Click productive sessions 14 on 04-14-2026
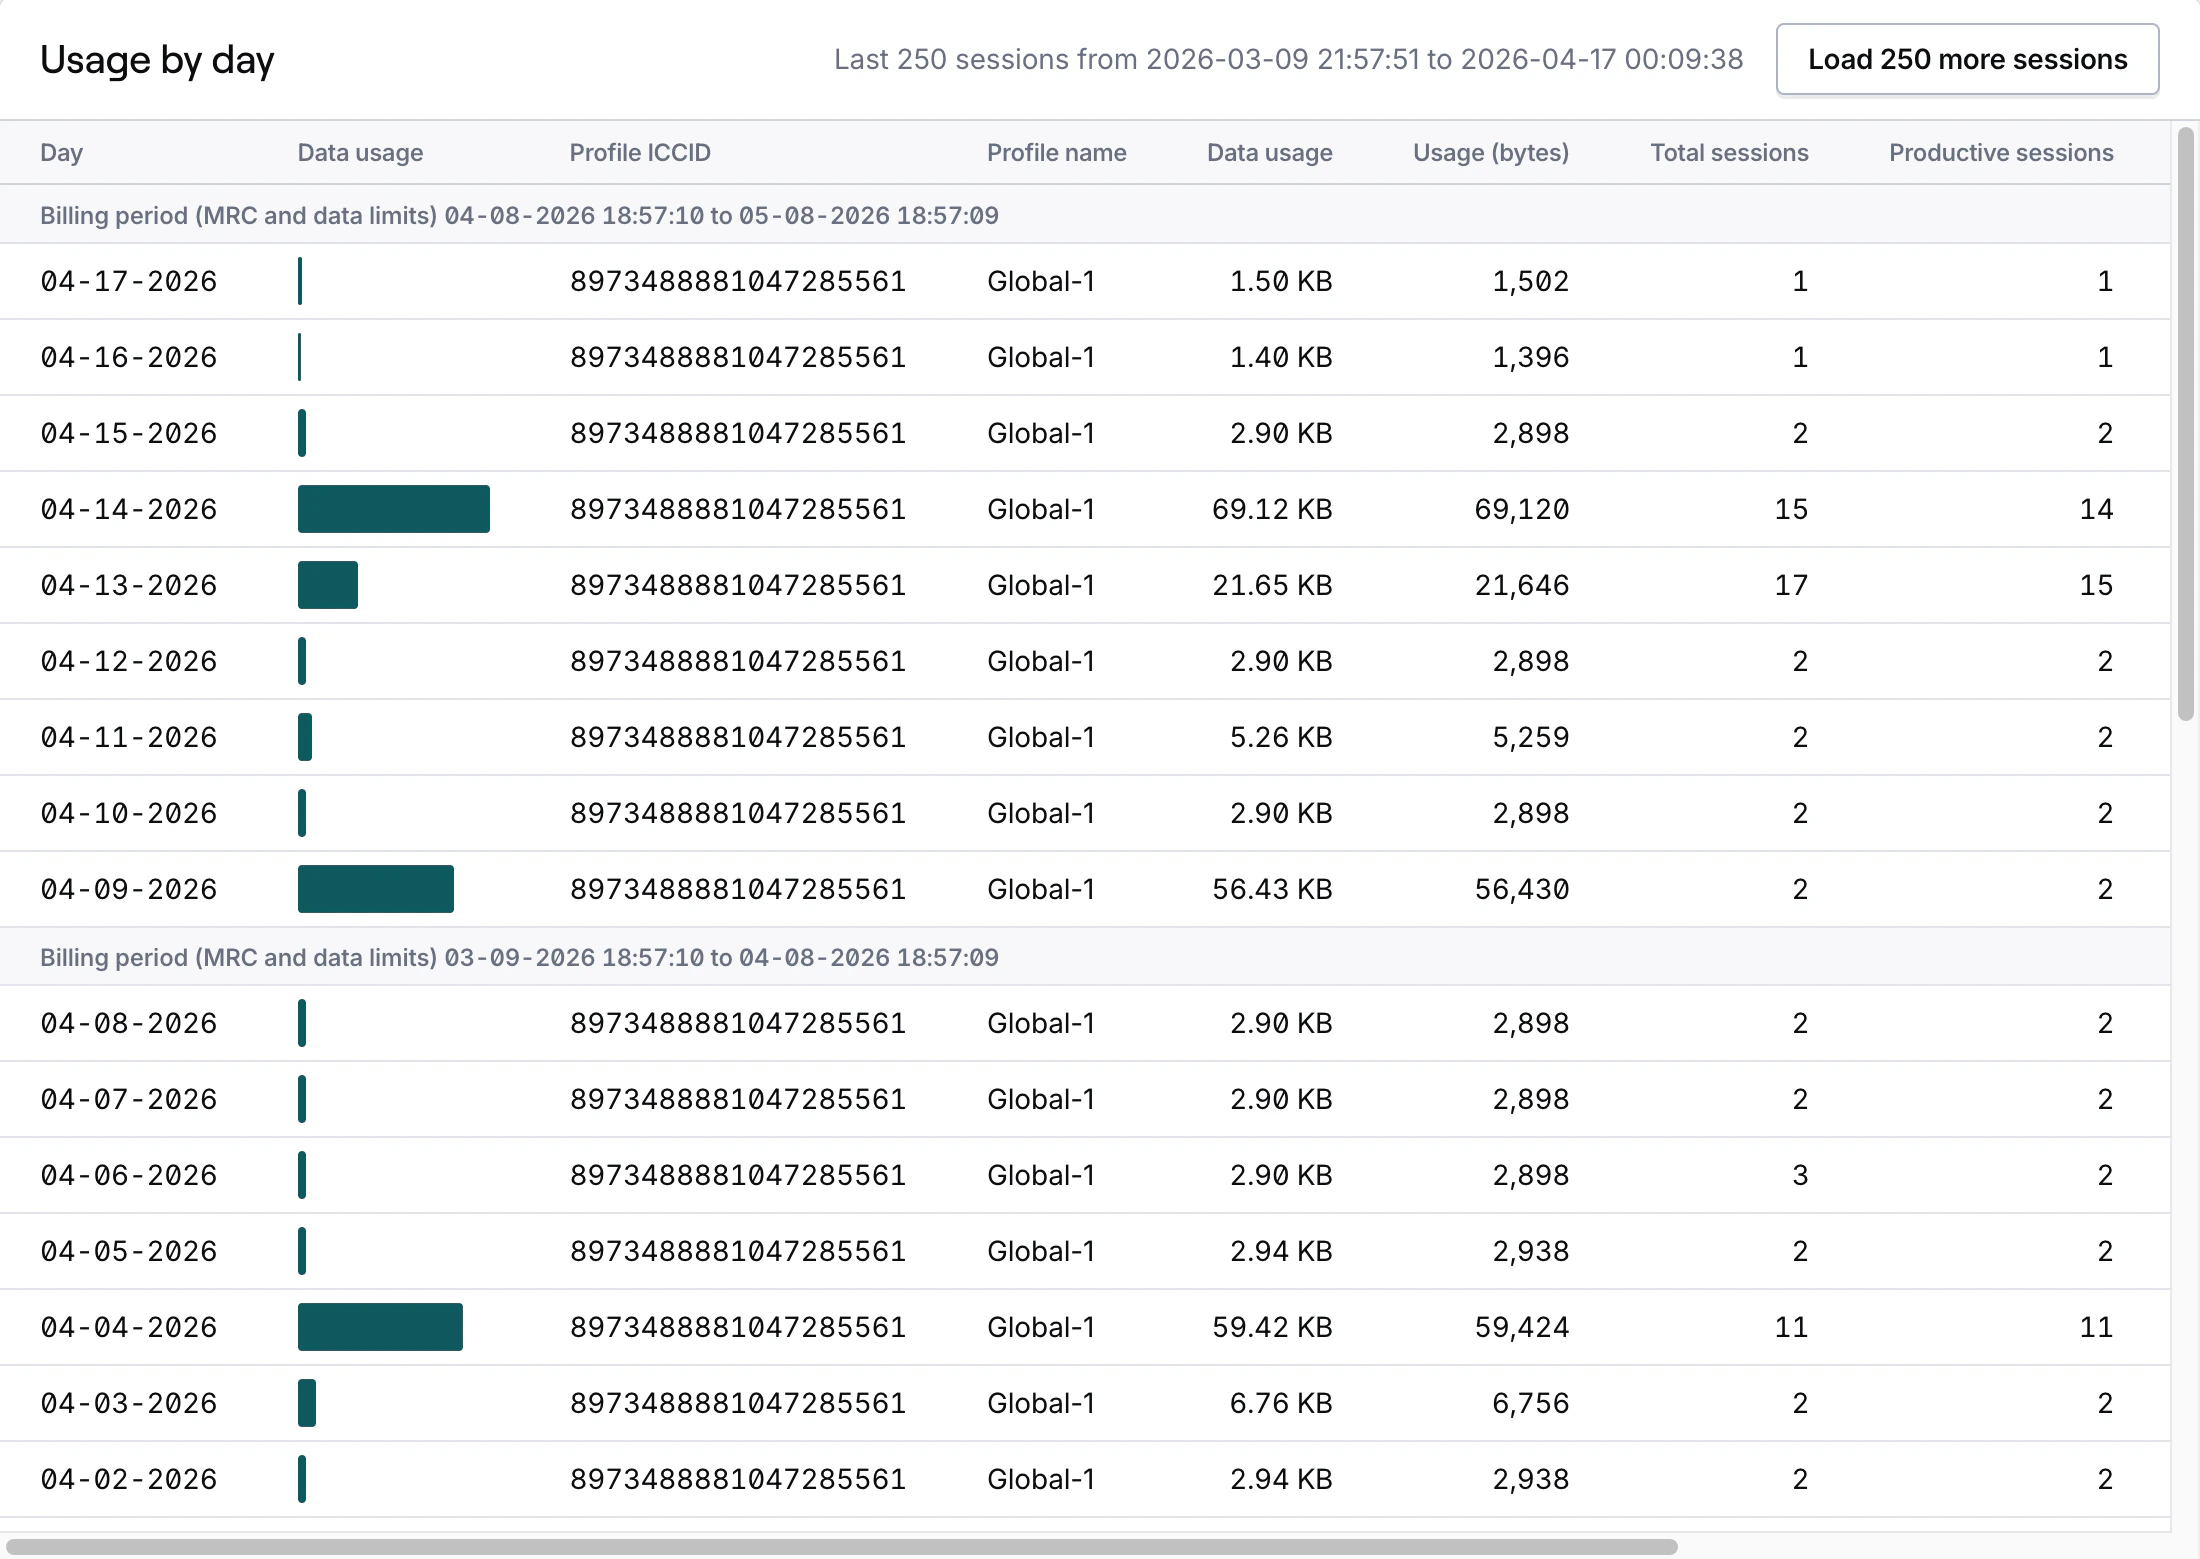 (2096, 509)
